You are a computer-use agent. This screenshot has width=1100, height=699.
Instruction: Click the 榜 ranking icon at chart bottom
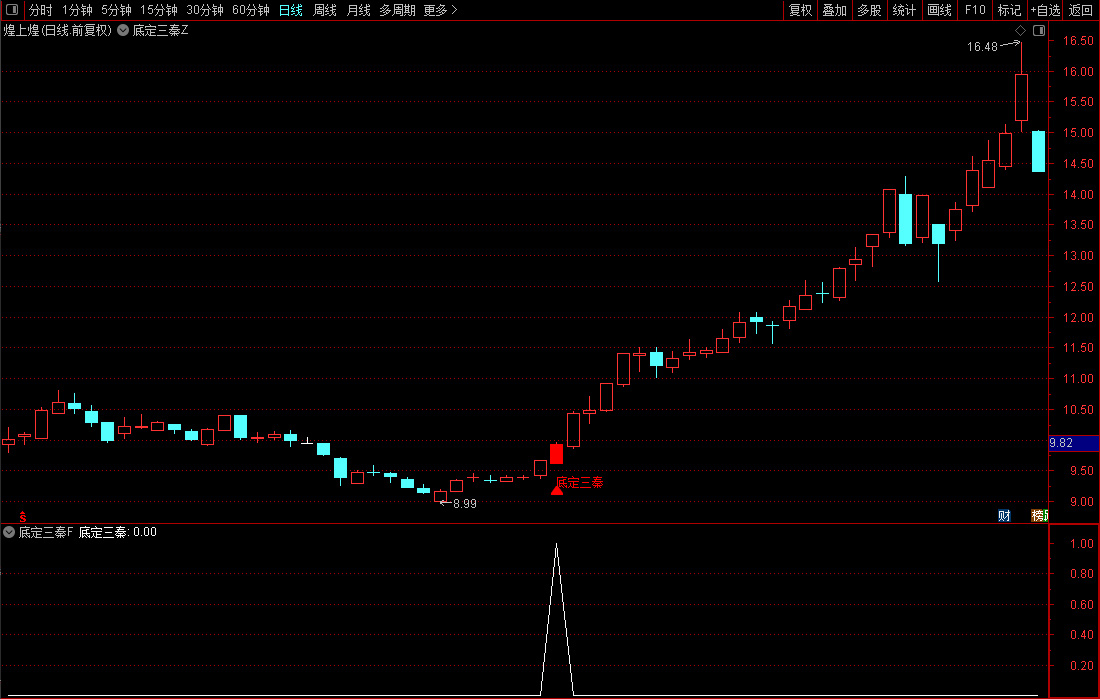[x=1039, y=516]
